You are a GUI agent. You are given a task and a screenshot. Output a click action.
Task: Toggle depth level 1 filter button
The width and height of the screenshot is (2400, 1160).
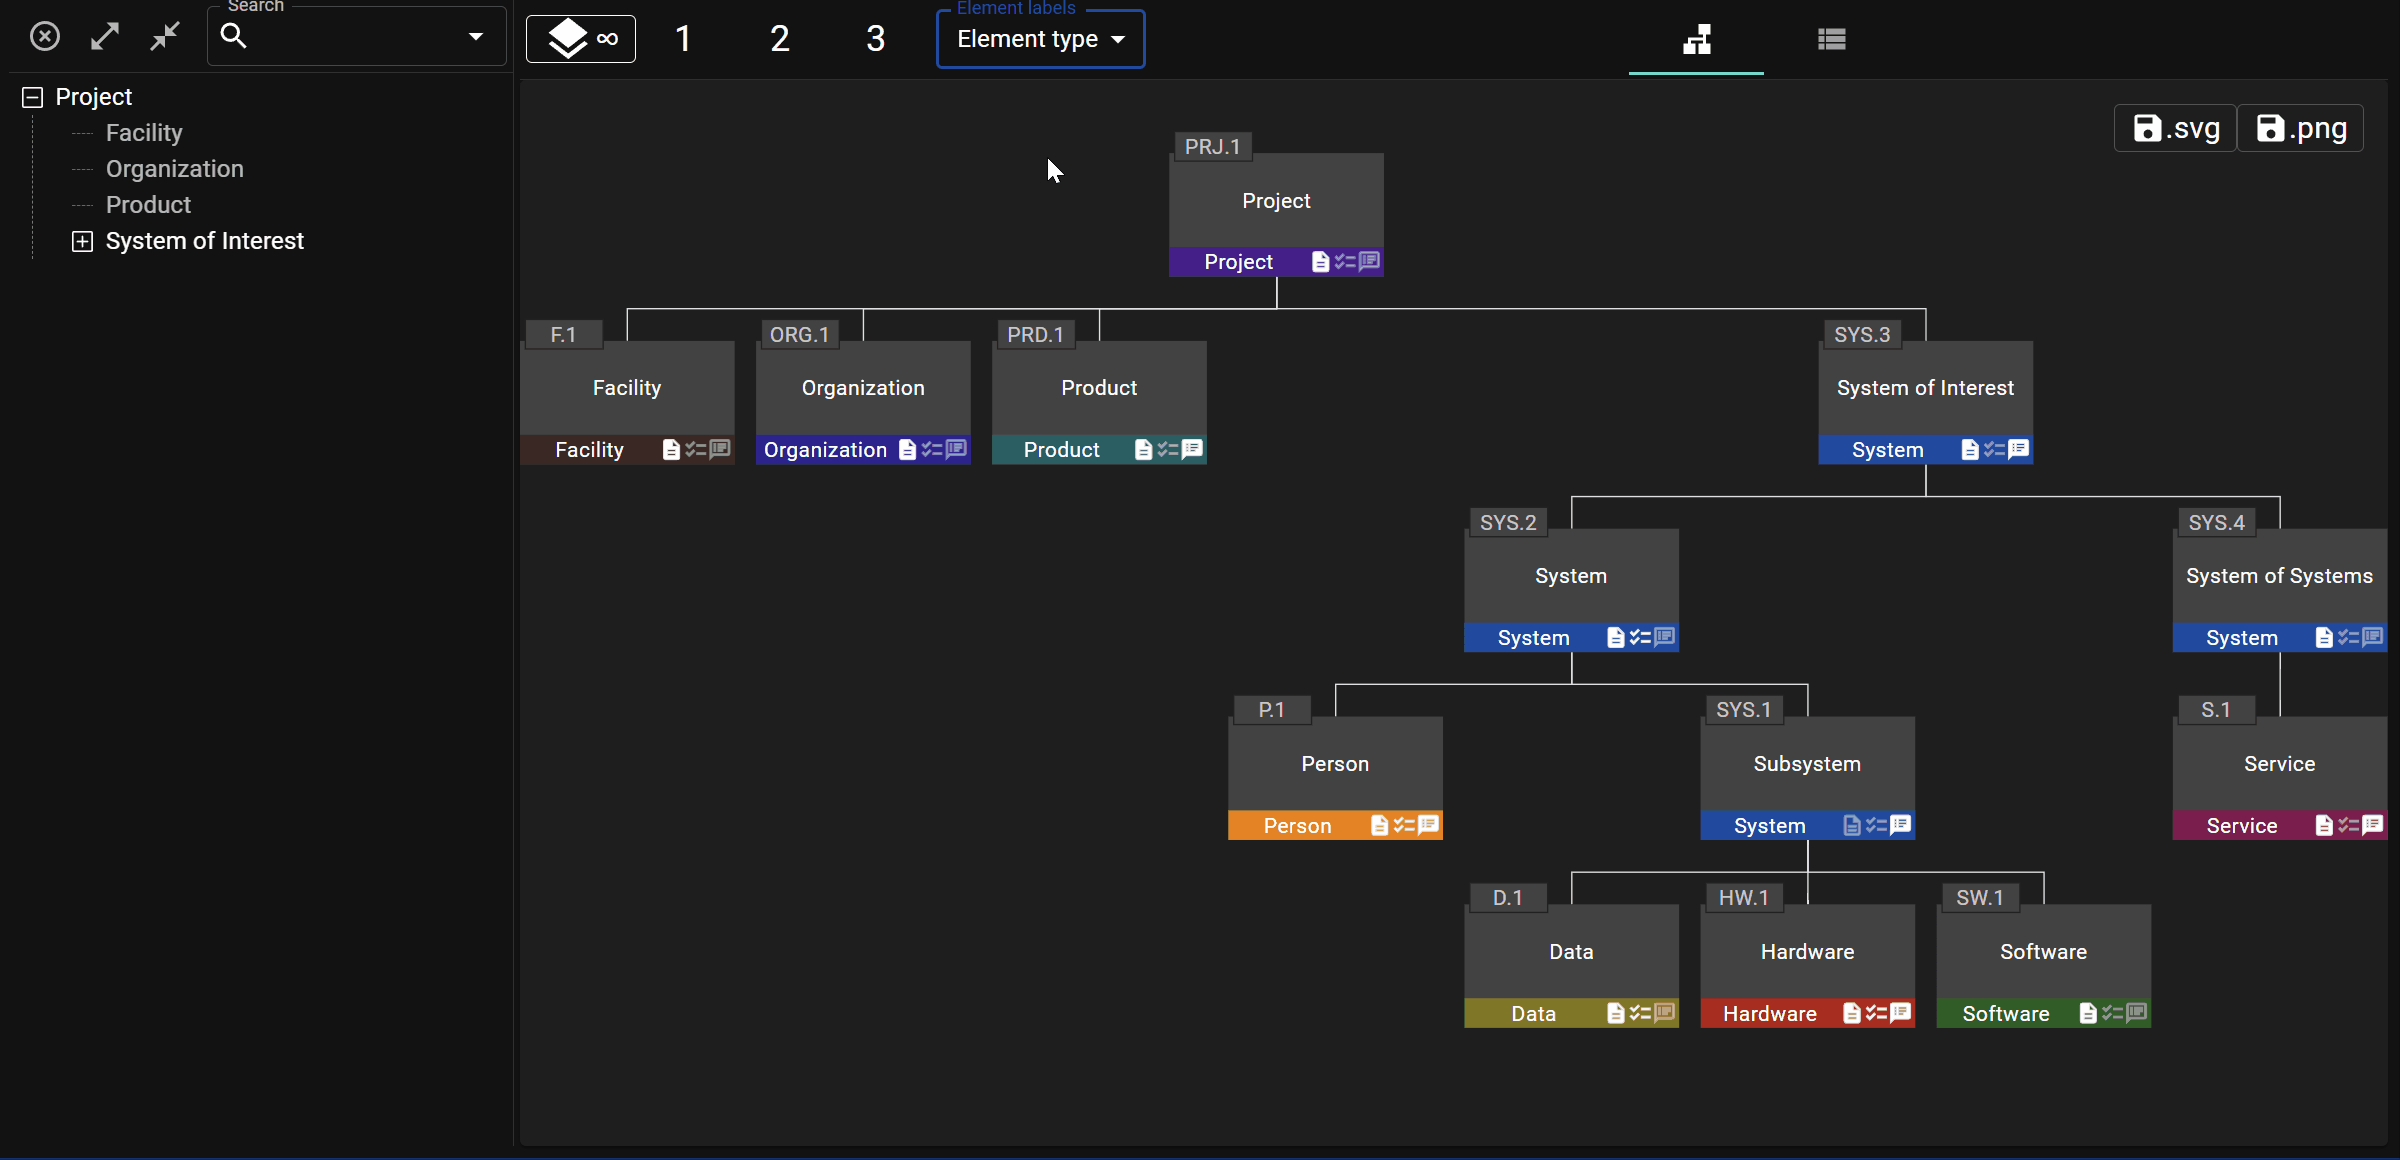pos(683,38)
